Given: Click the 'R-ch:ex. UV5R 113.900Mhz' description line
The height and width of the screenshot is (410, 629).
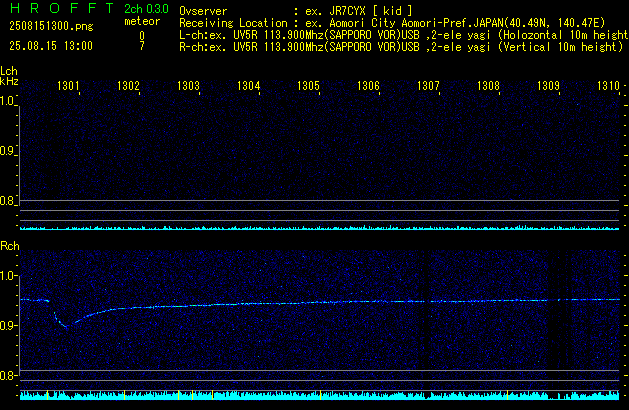Looking at the screenshot, I should 401,47.
